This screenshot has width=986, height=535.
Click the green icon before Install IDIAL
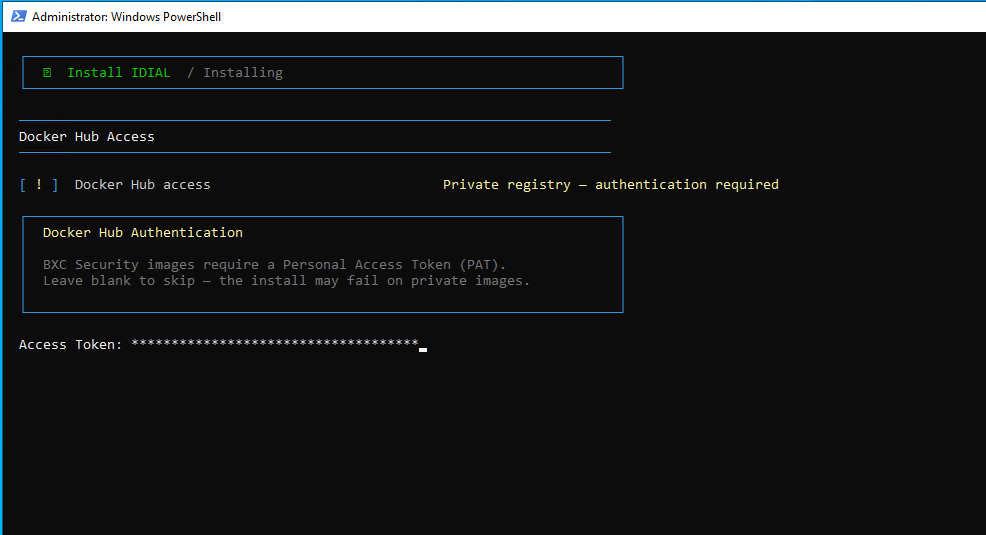[47, 73]
